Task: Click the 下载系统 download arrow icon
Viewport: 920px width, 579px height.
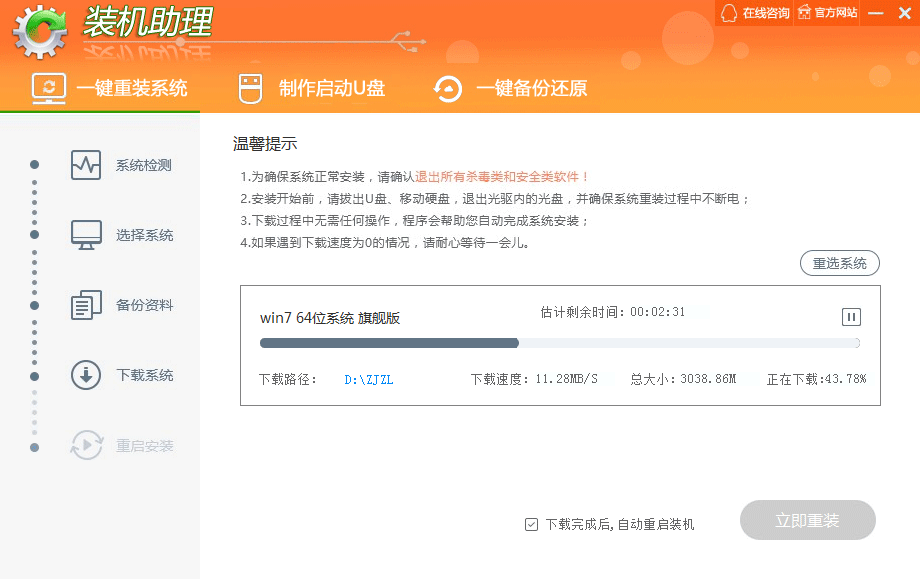Action: (x=86, y=375)
